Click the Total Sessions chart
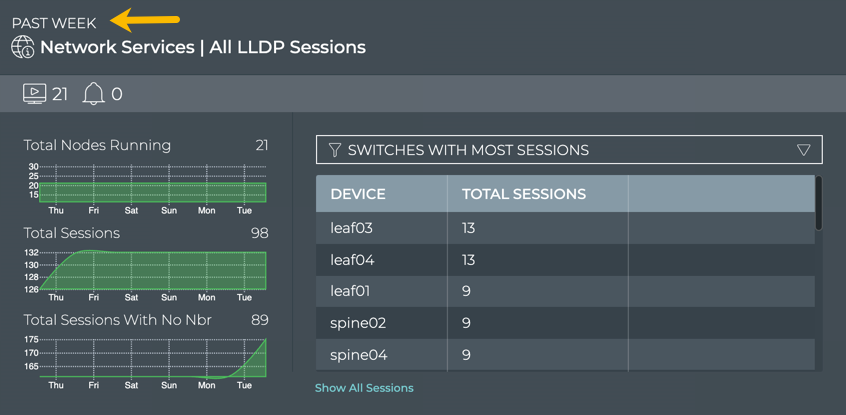 click(x=153, y=270)
